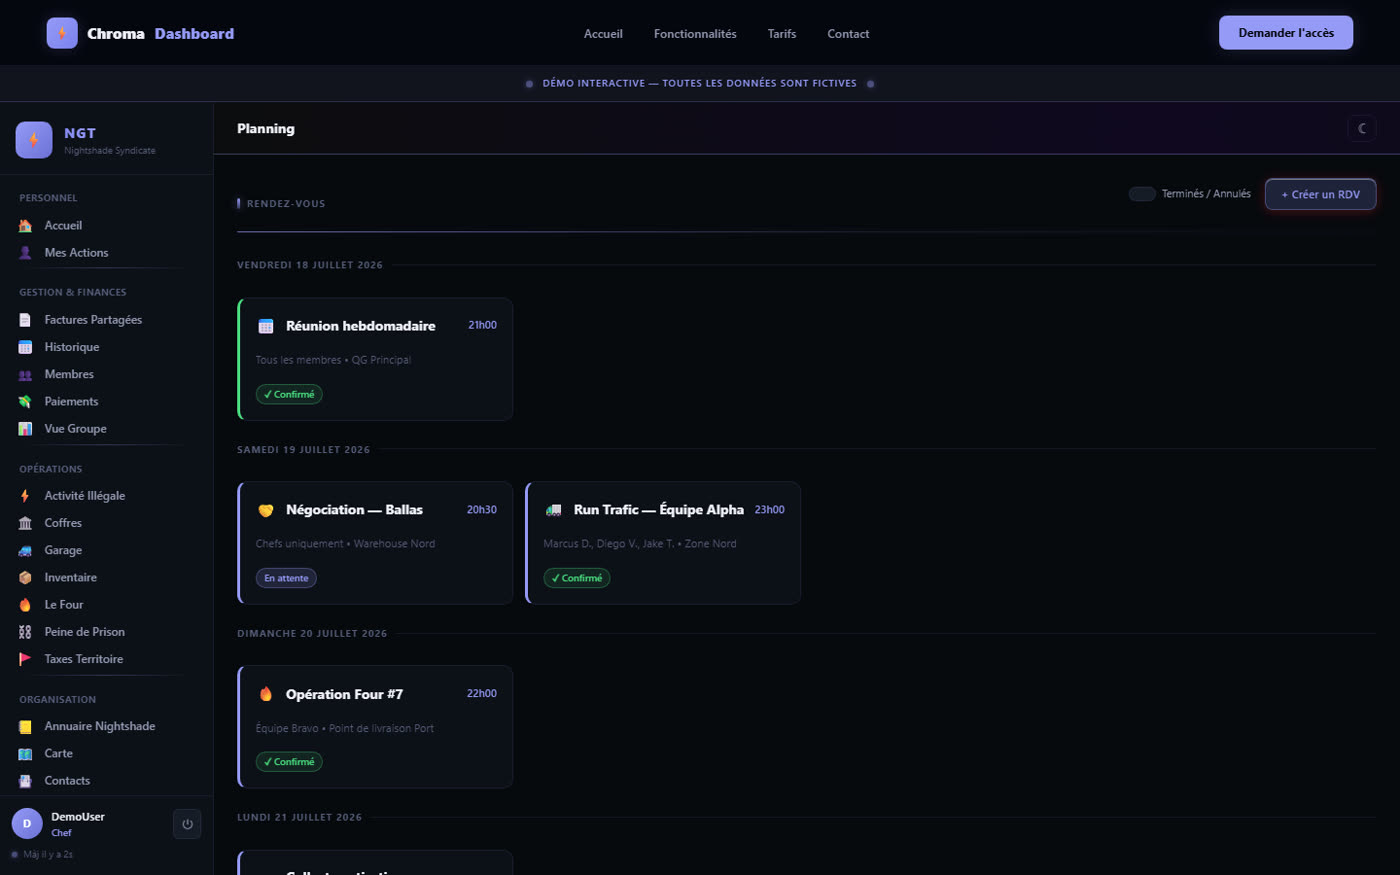1400x875 pixels.
Task: Click the Inventaire box icon
Action: point(25,577)
